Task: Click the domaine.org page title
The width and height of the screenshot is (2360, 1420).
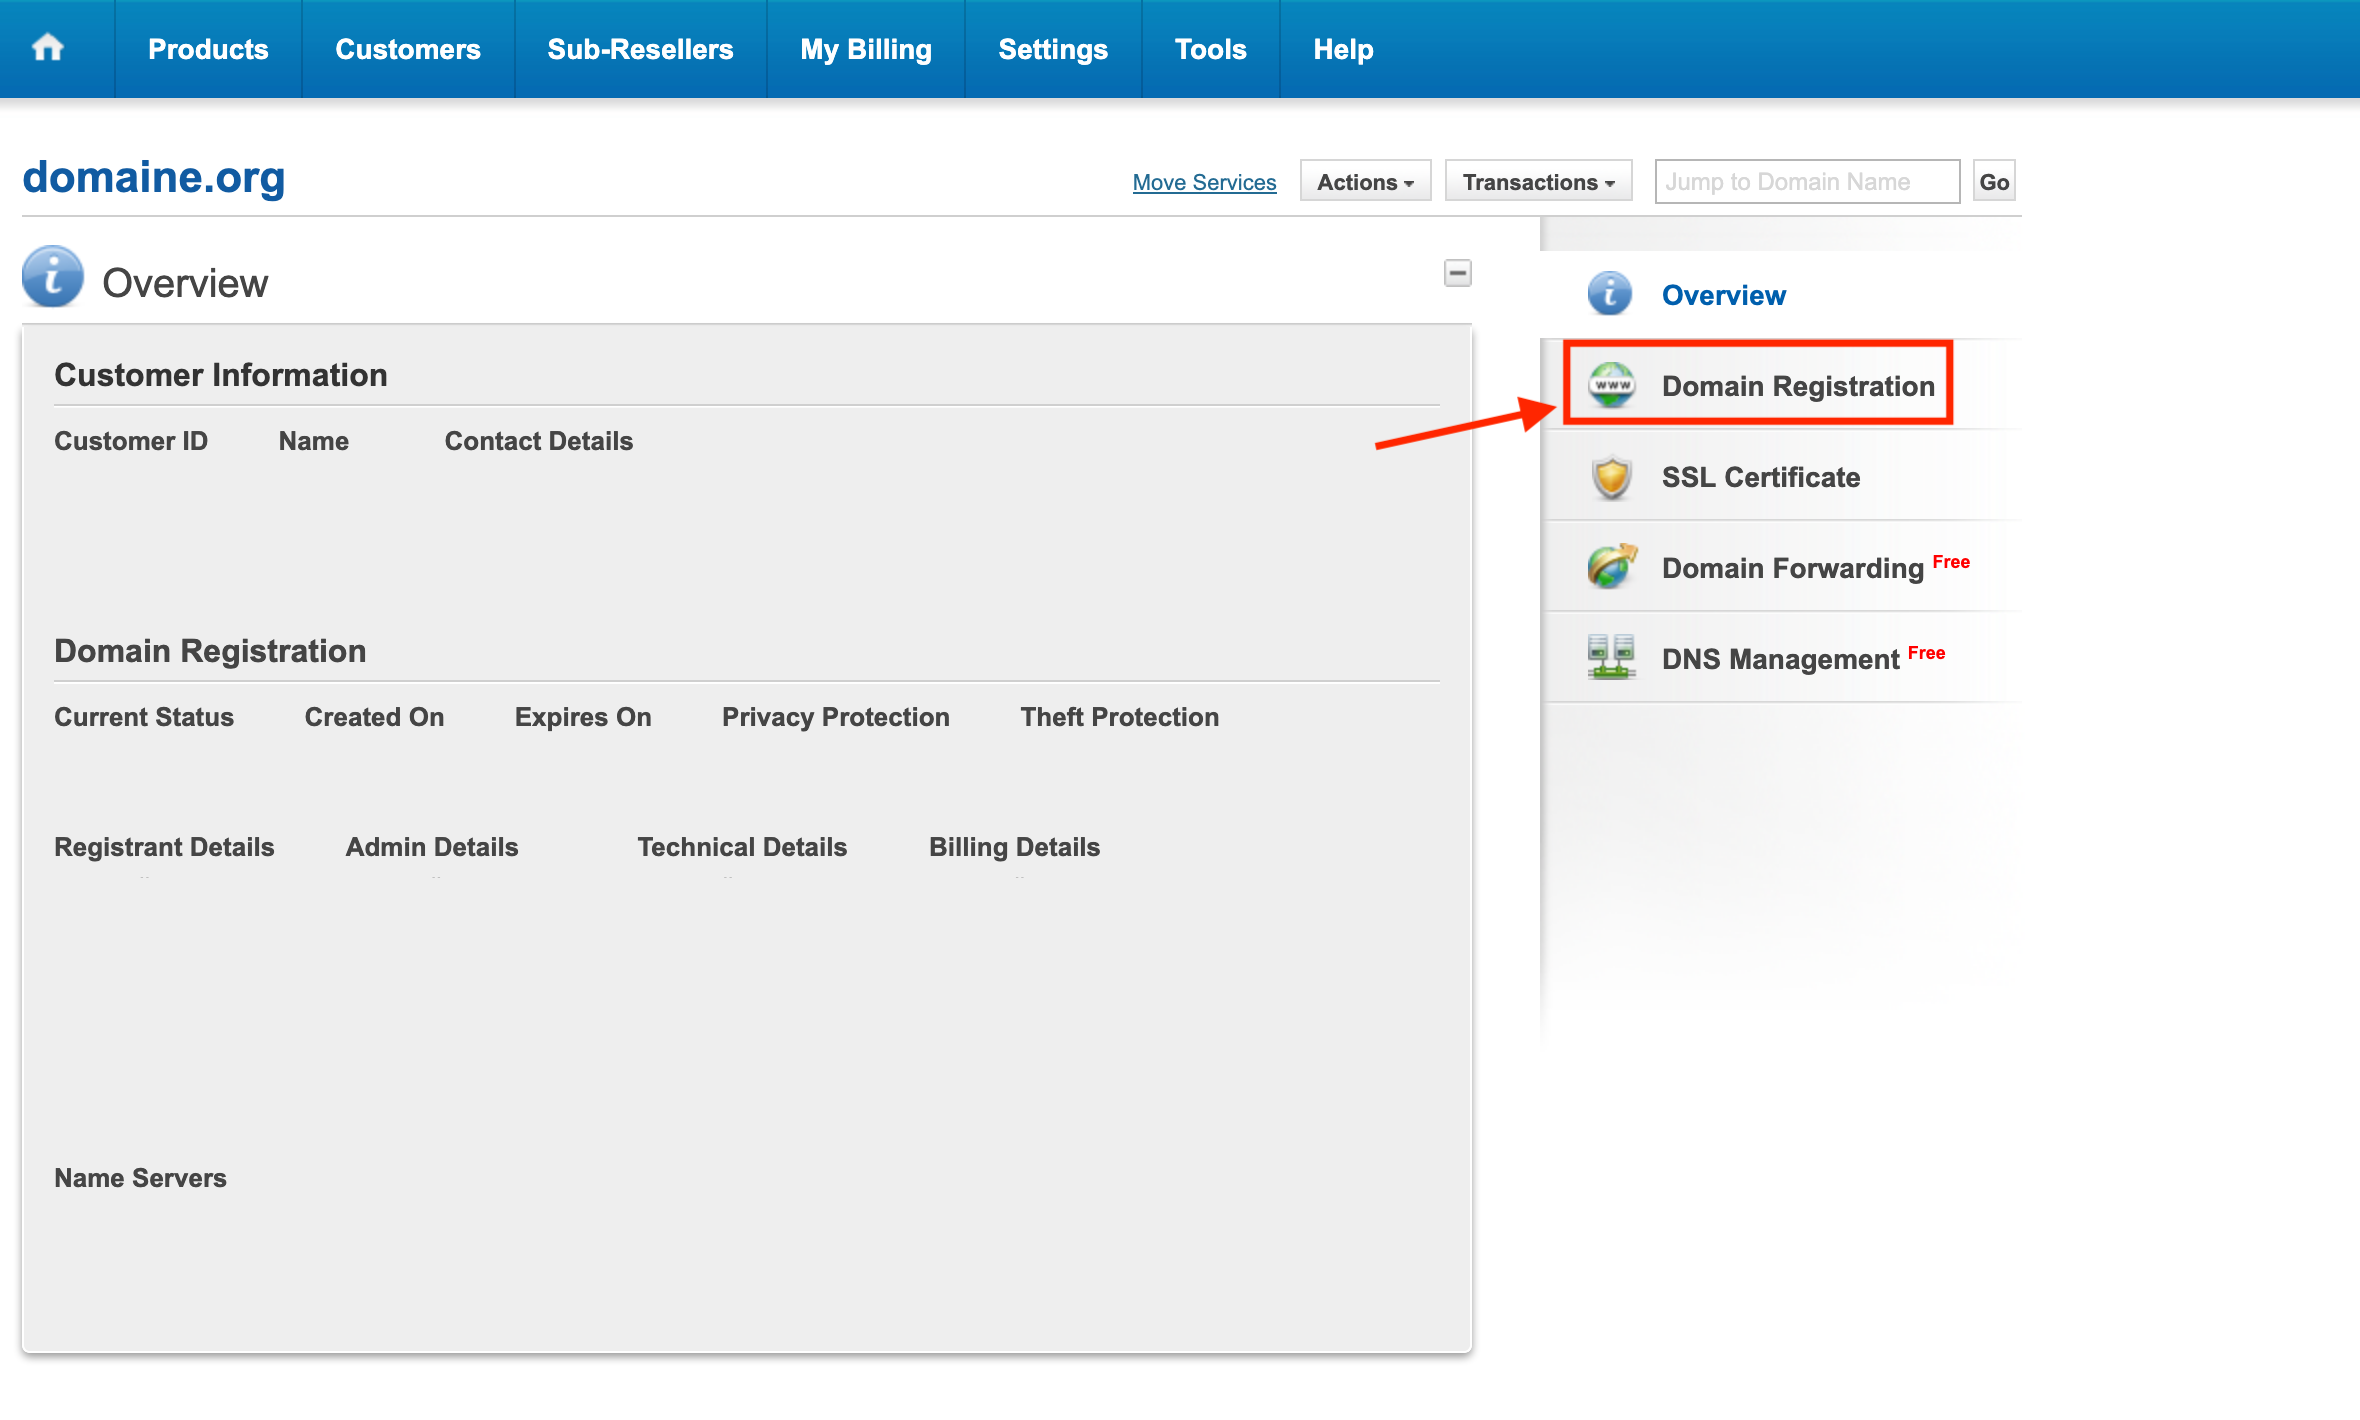Action: pyautogui.click(x=154, y=177)
